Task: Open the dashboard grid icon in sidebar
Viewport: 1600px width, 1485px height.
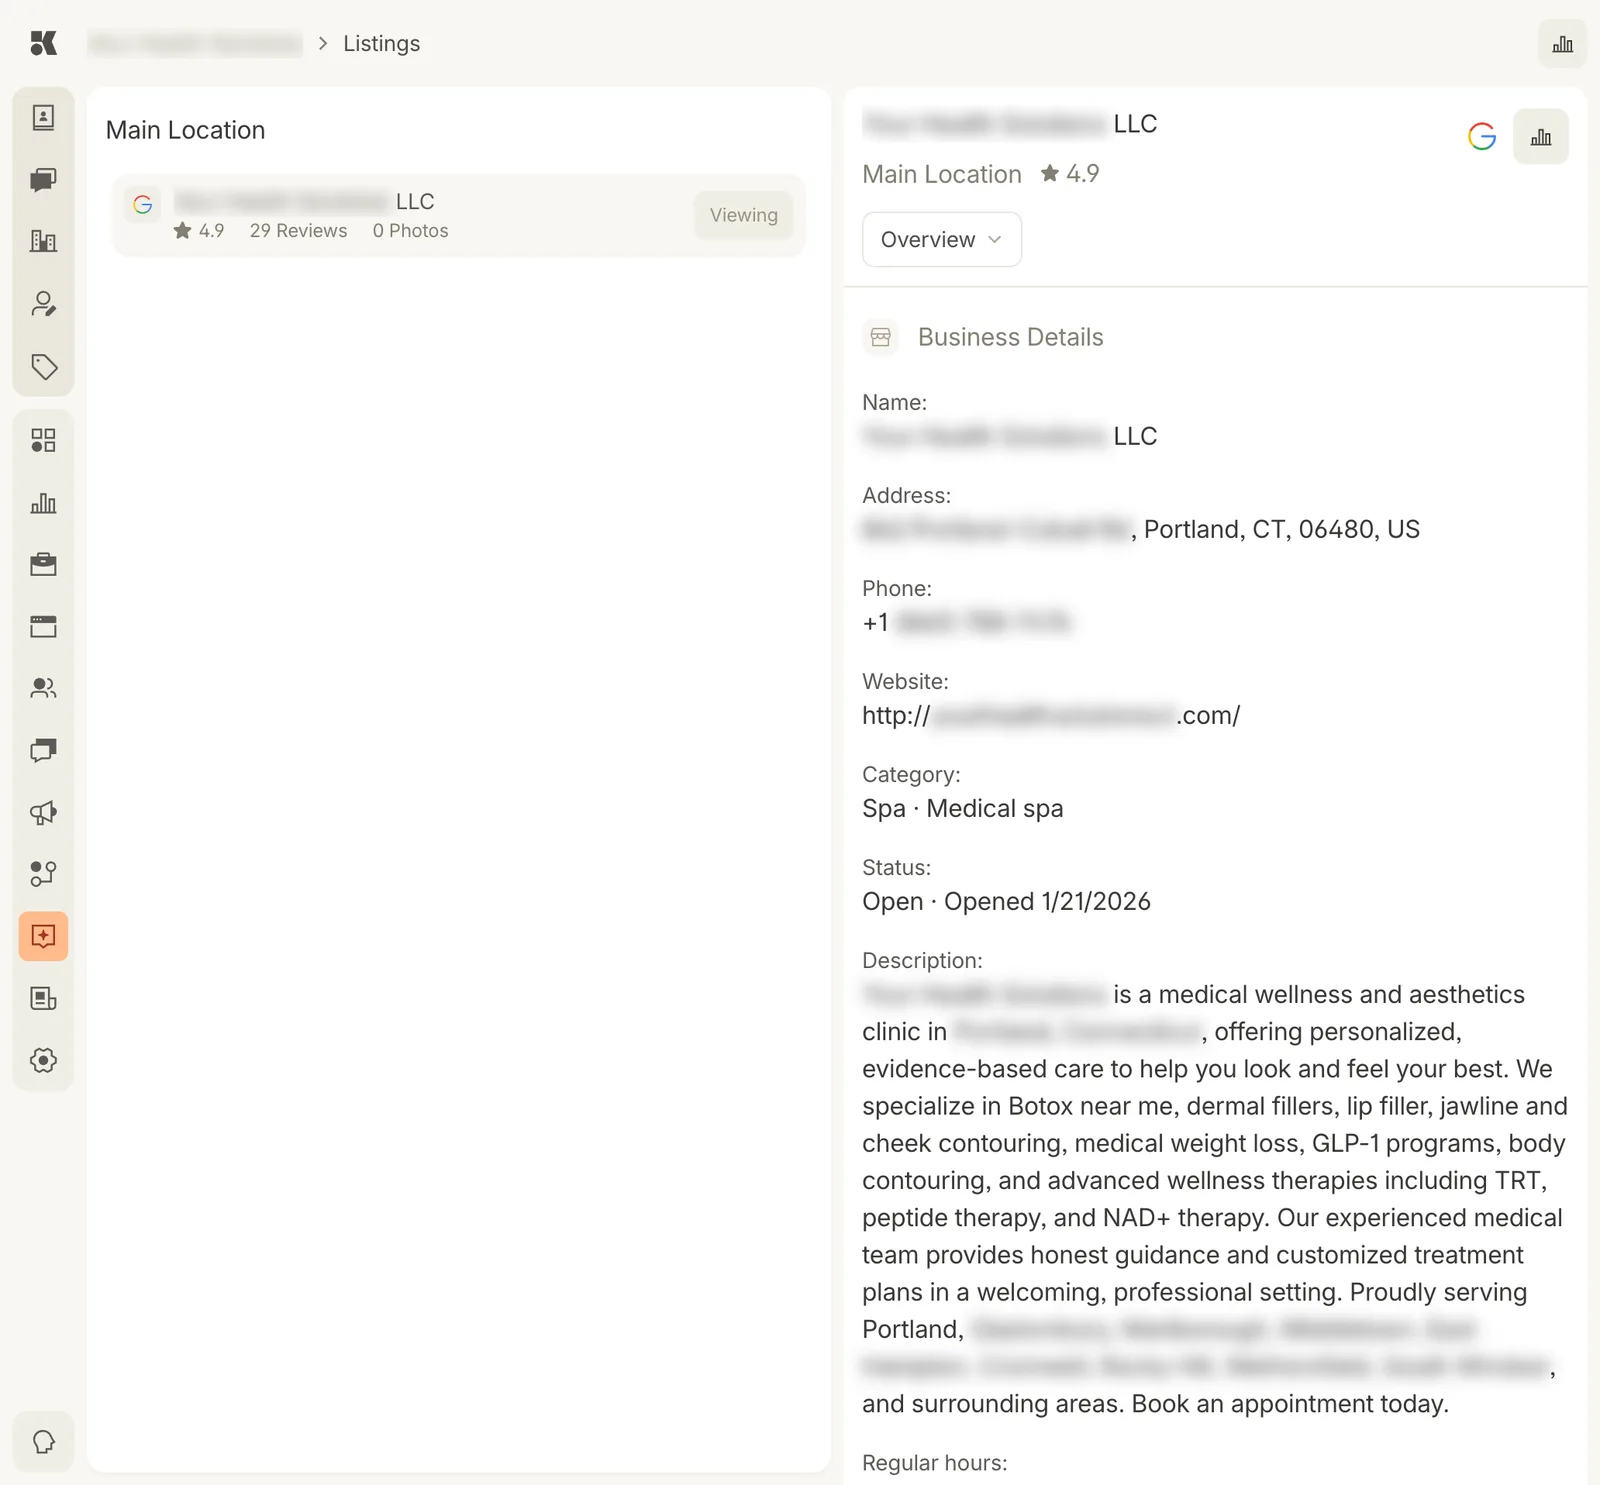Action: point(43,440)
